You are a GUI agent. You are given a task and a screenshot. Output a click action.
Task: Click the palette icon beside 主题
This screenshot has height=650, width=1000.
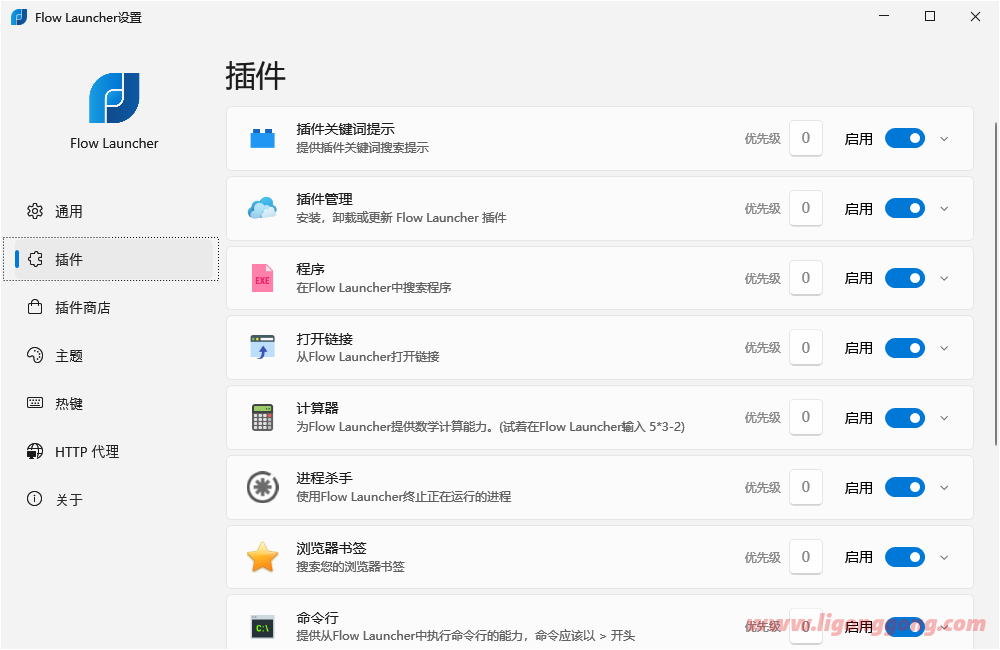(x=35, y=355)
